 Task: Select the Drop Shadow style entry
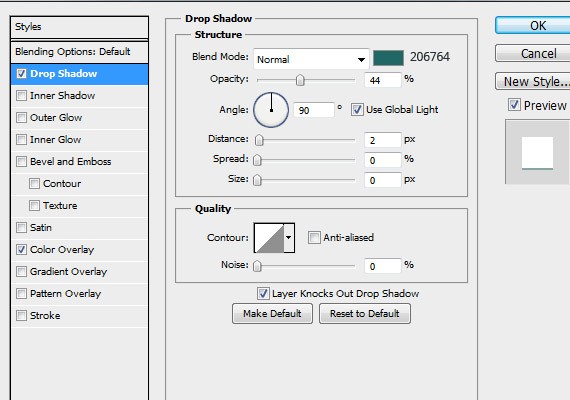[79, 74]
